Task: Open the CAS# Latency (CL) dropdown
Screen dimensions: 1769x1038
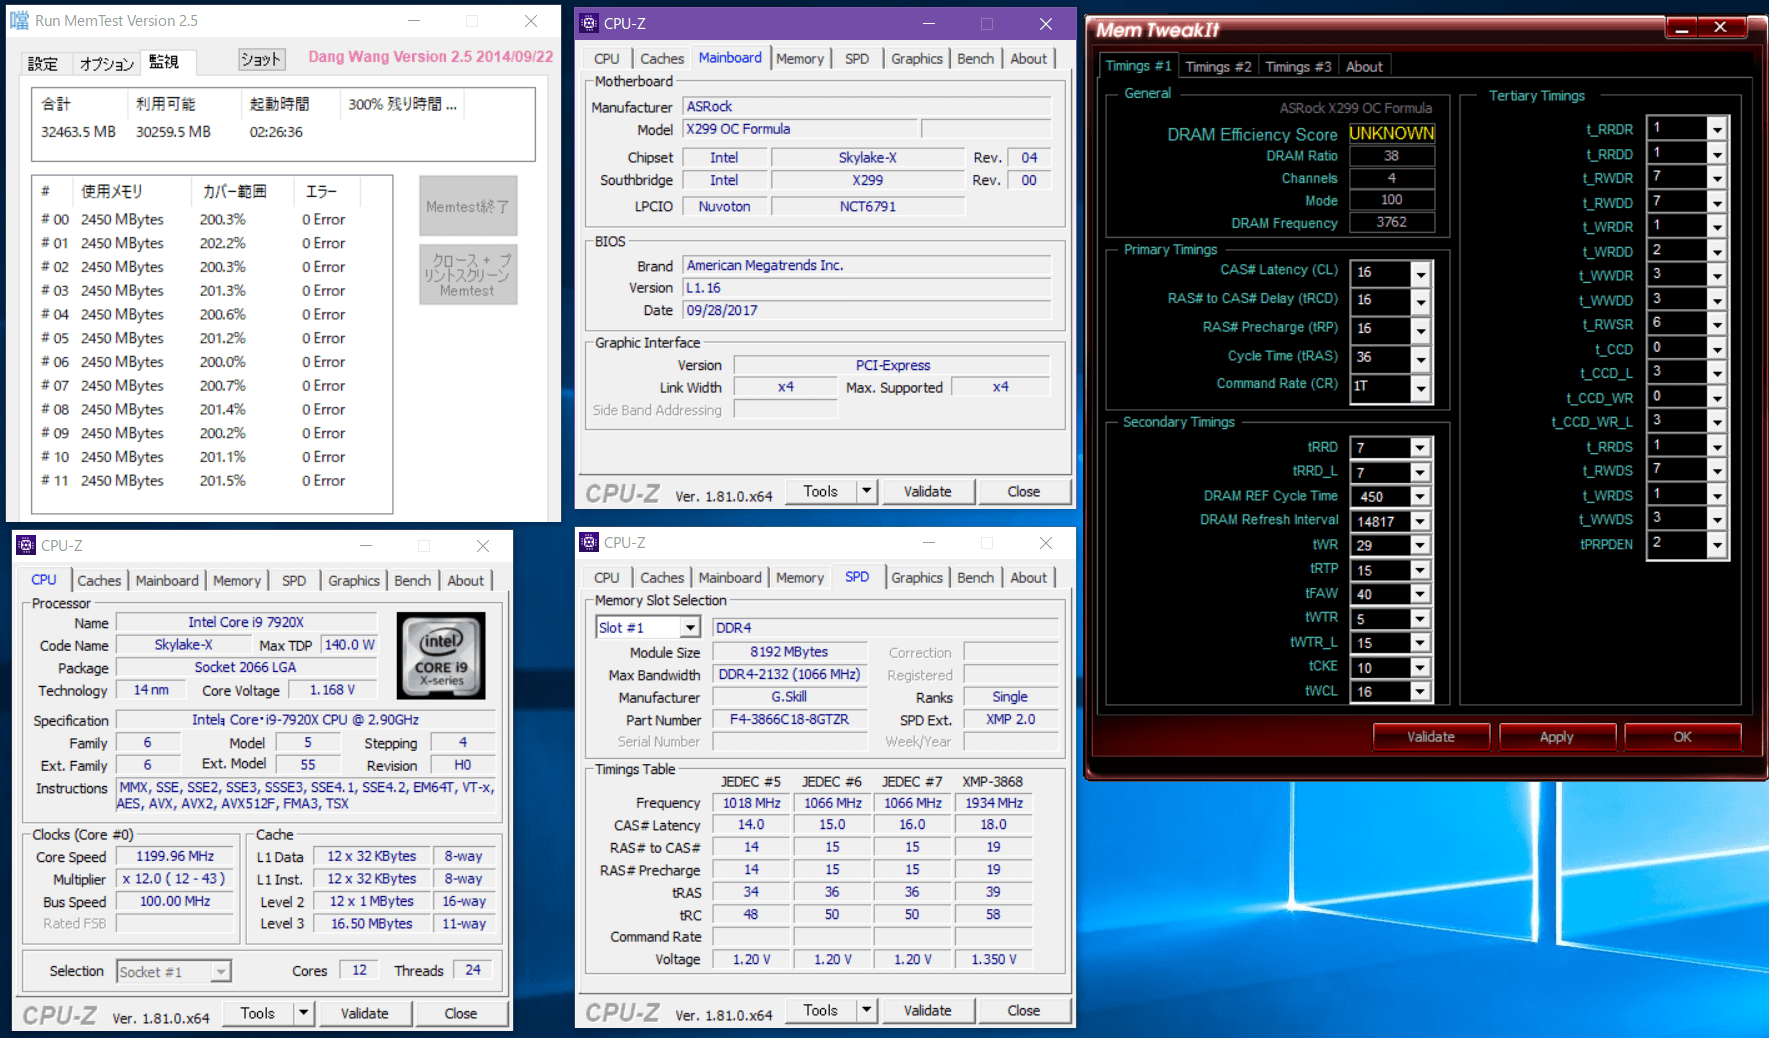Action: coord(1421,273)
